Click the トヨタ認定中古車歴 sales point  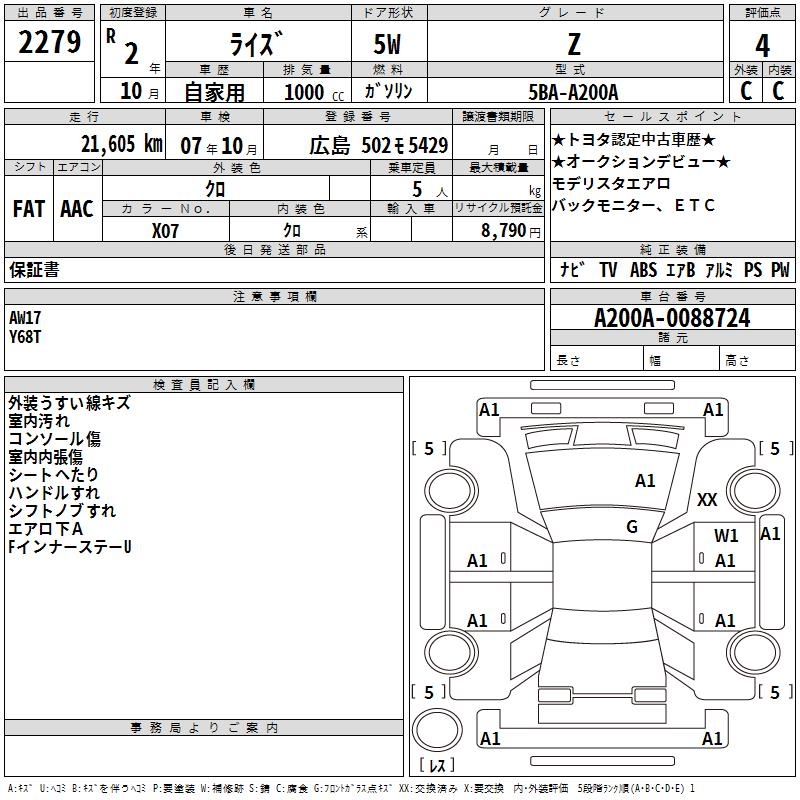pos(634,140)
